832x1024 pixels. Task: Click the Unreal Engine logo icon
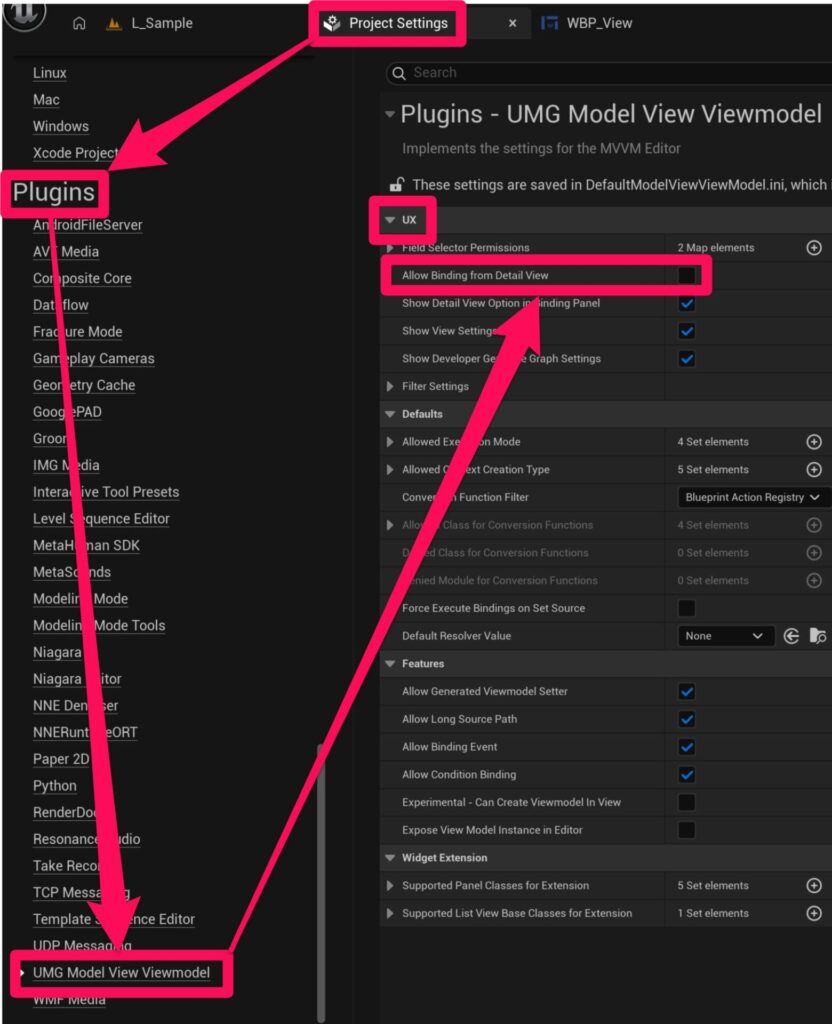coord(23,14)
